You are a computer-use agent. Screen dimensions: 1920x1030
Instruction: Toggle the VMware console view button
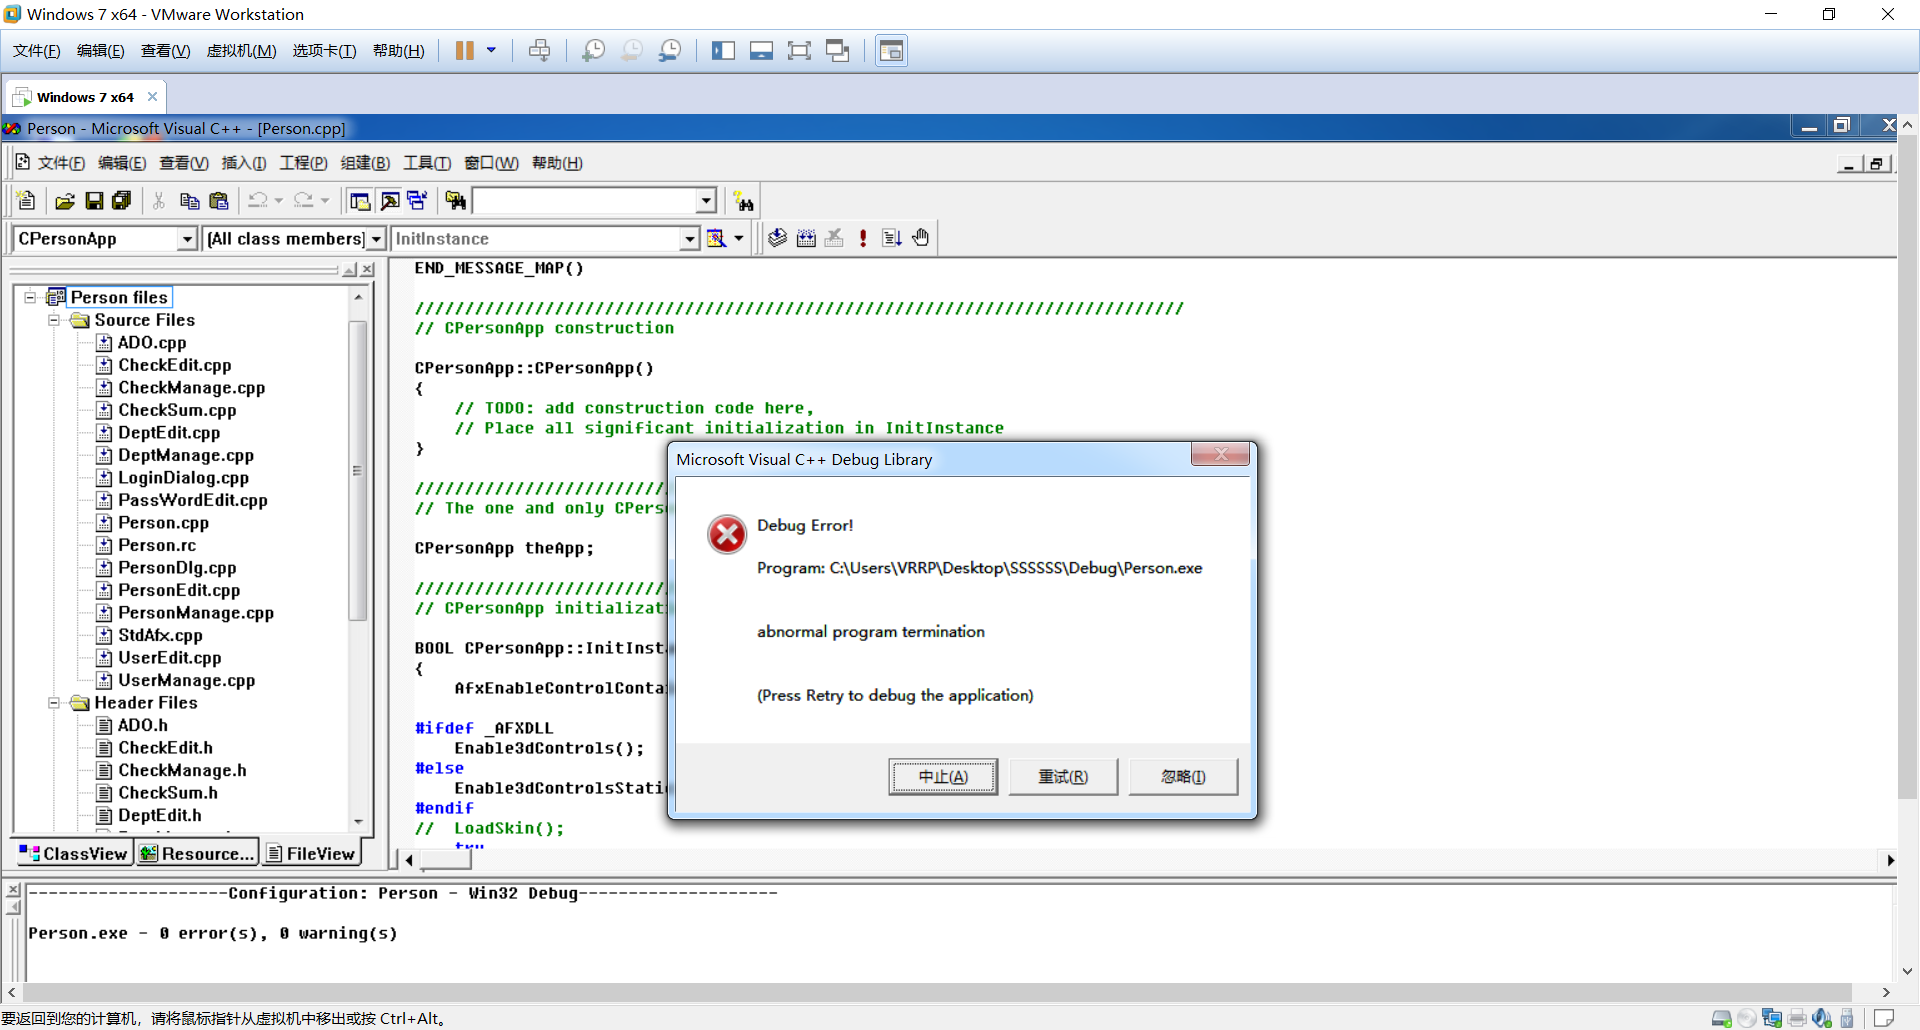pos(891,51)
